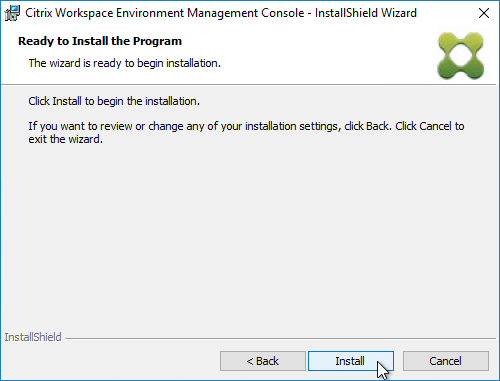
Task: Click the 'Ready to Install the Program' heading
Action: pos(100,41)
